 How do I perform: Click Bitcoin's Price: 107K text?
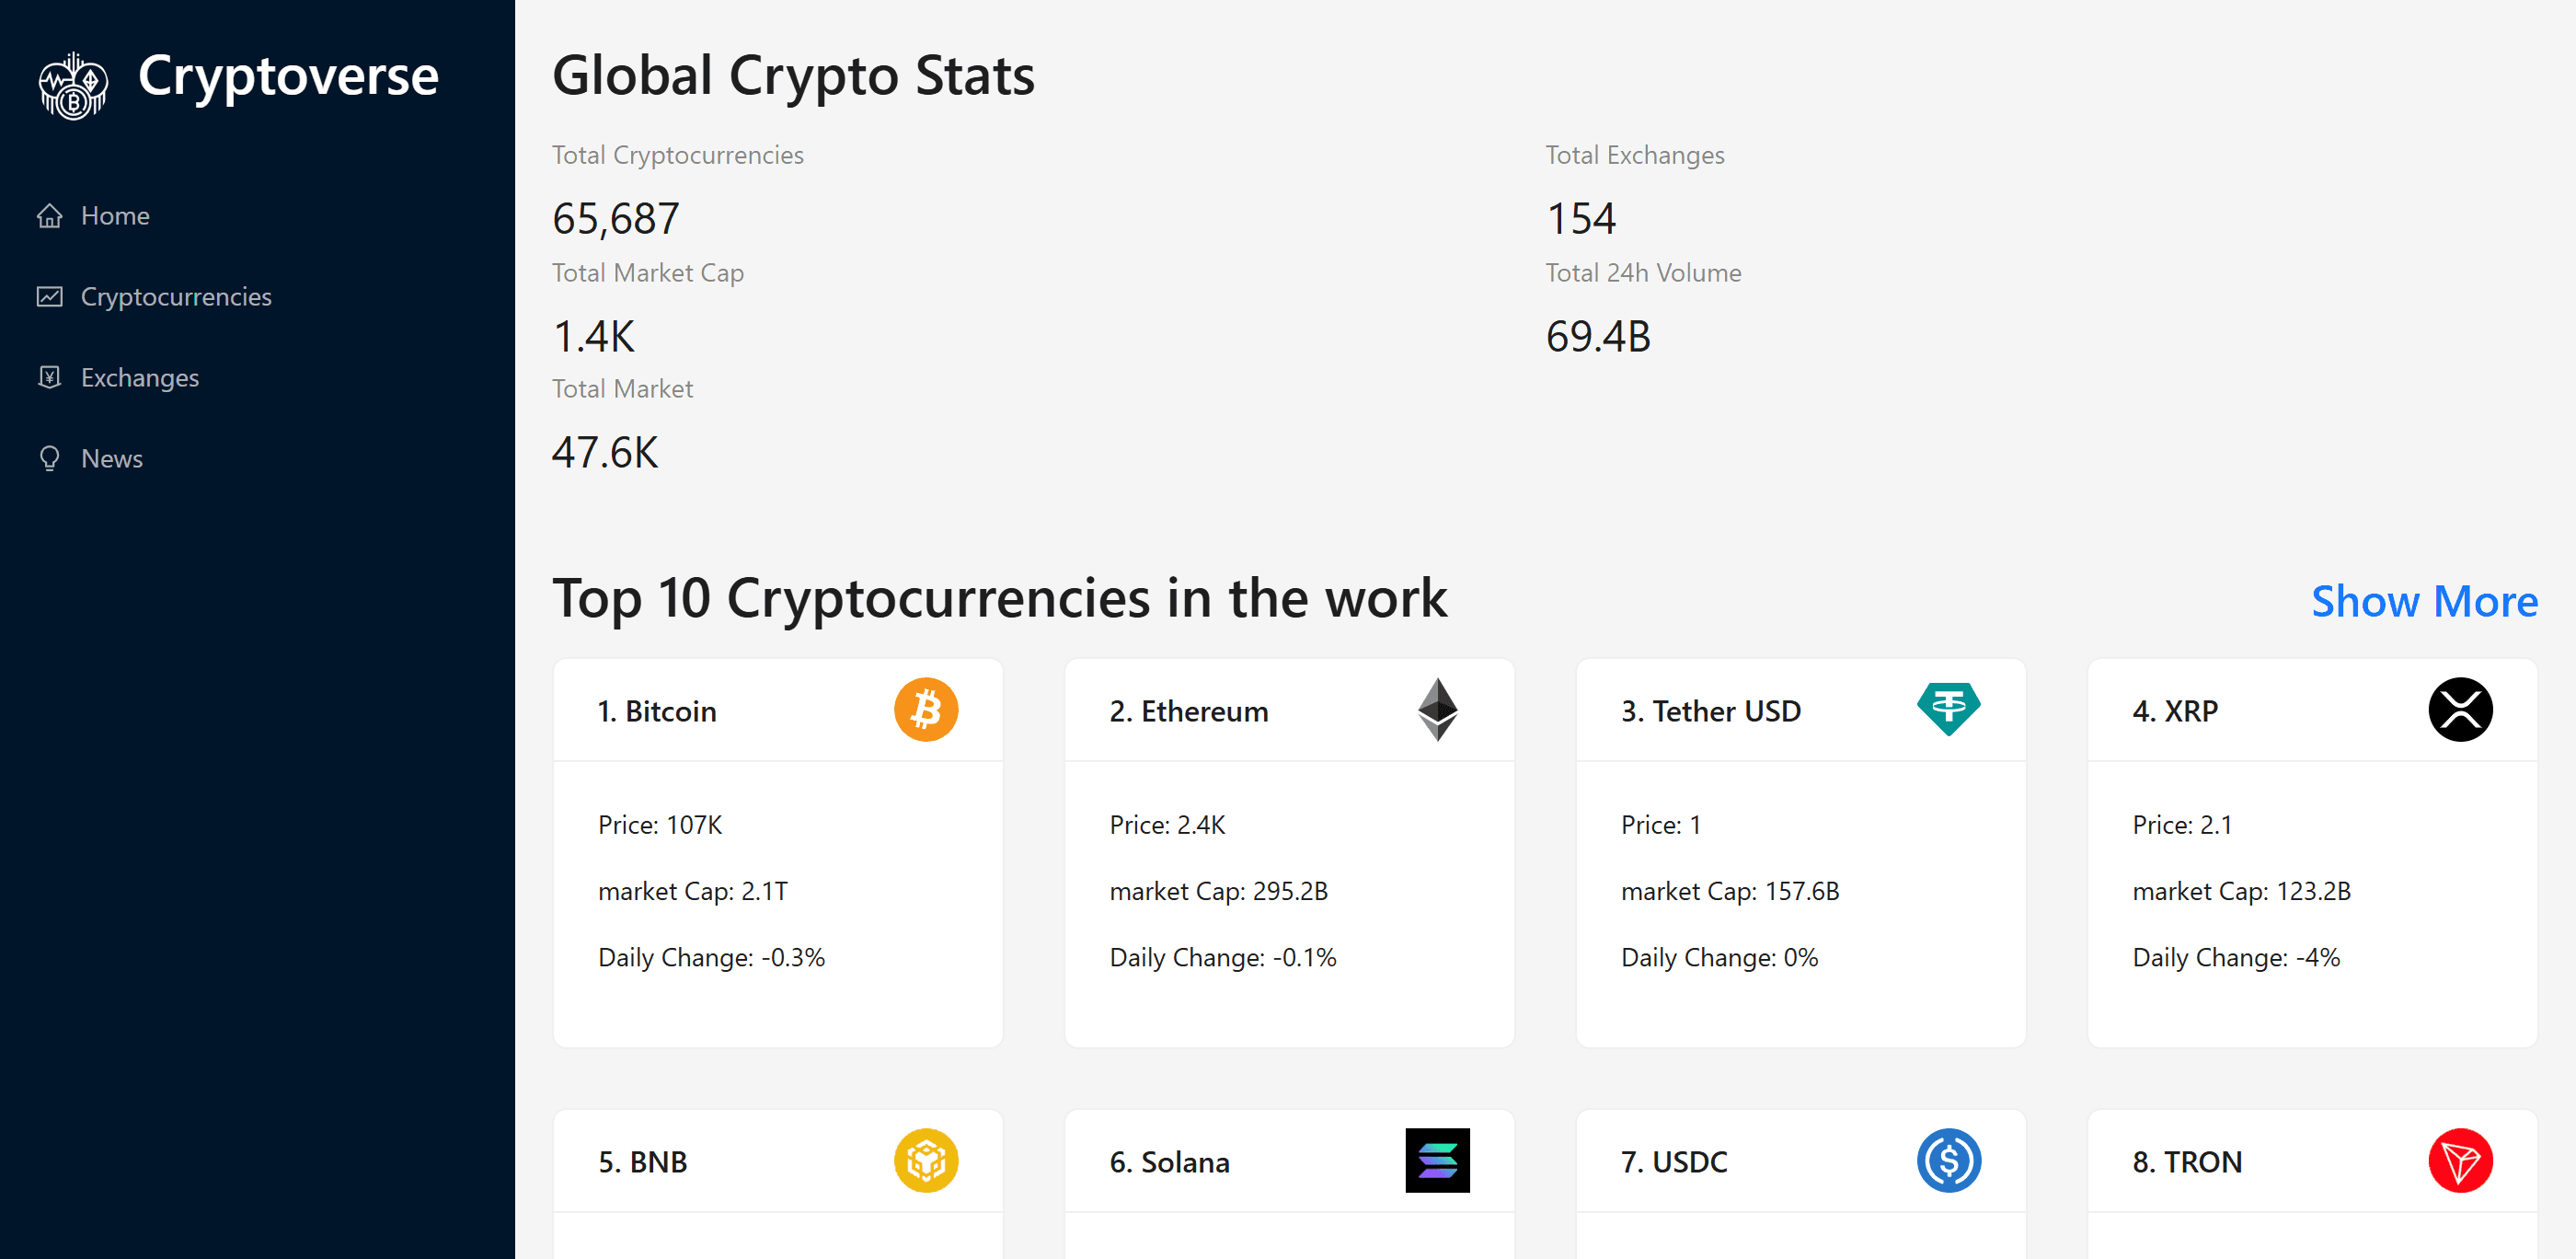point(660,825)
